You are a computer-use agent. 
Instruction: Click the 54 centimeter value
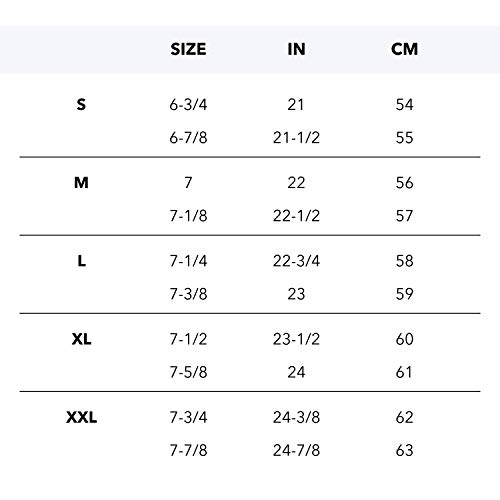[404, 105]
